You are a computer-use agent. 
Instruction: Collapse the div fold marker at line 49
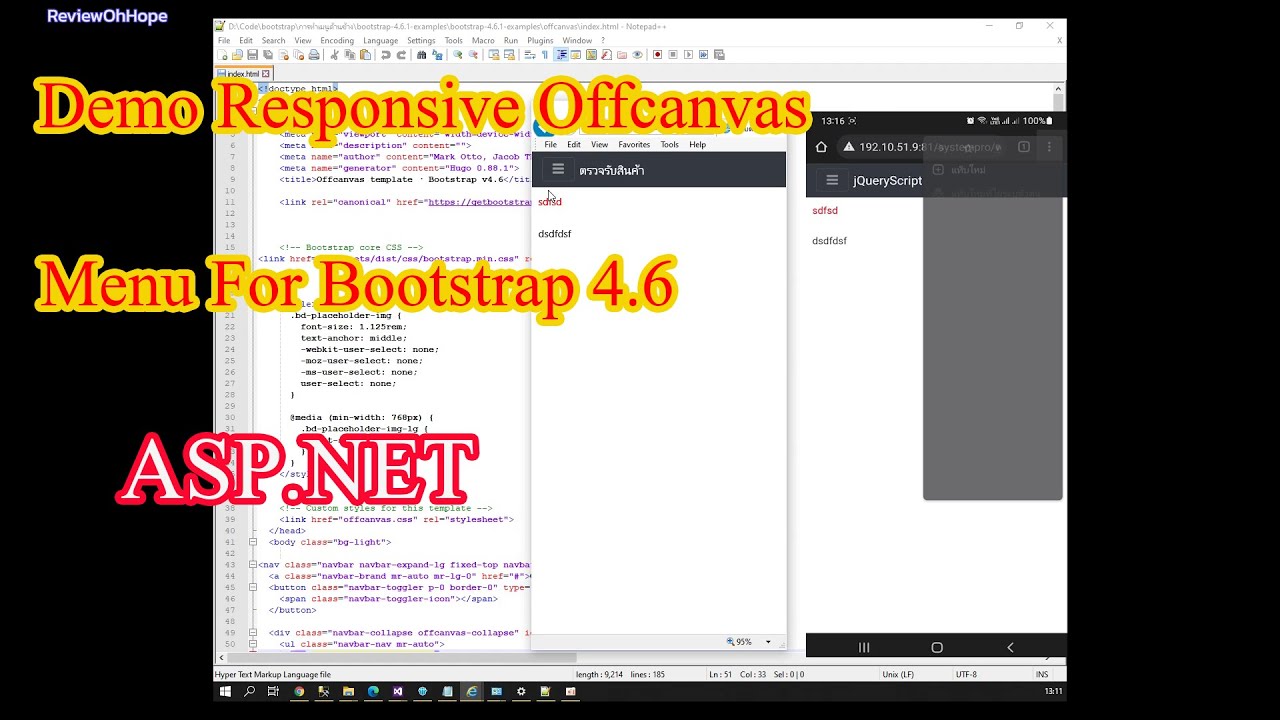[x=253, y=633]
